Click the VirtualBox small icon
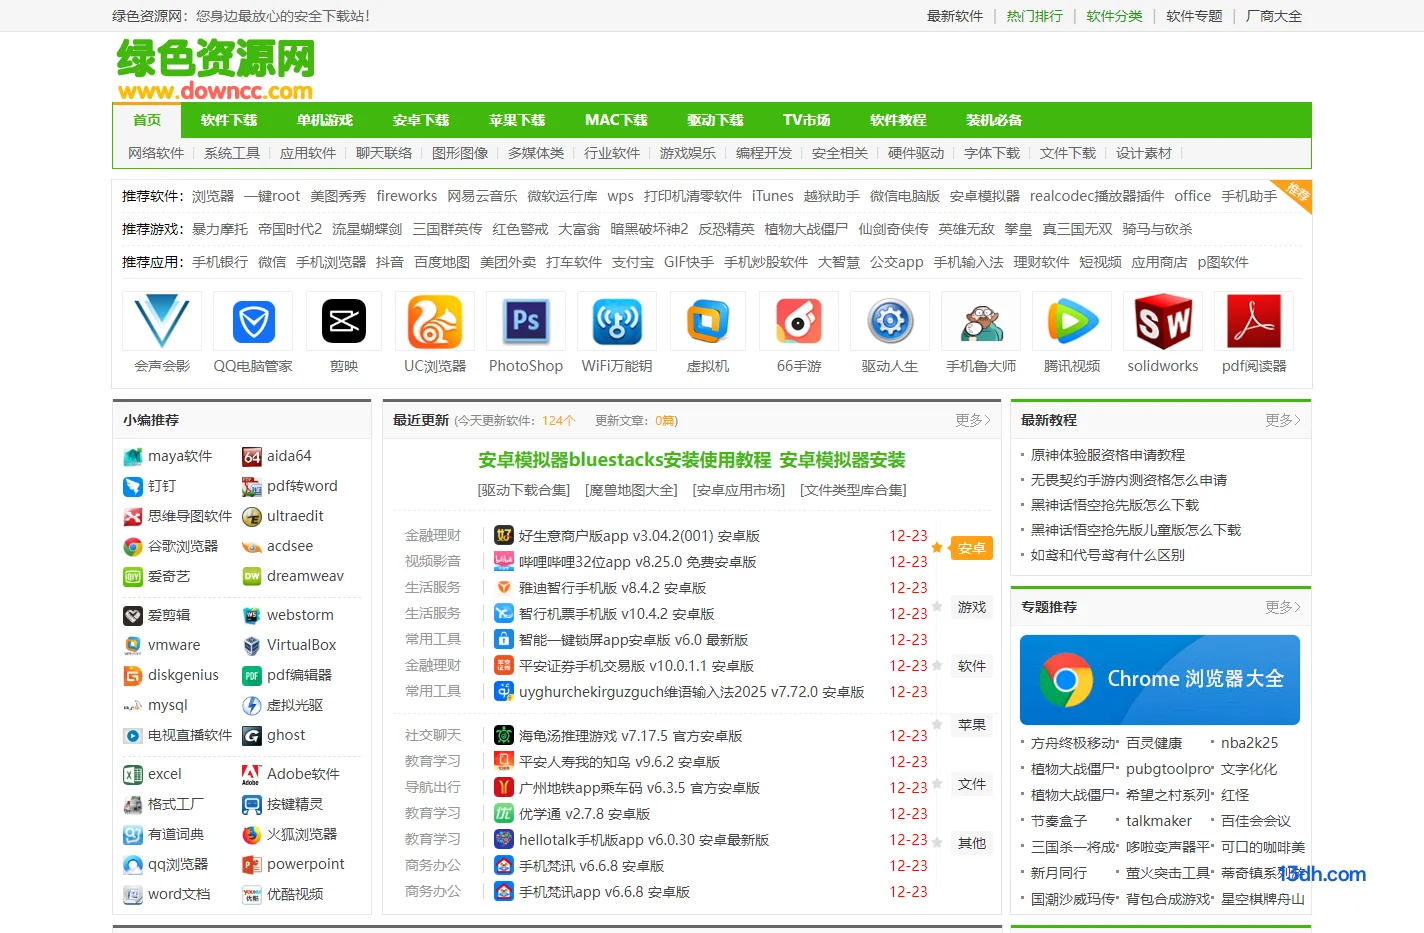 coord(252,646)
